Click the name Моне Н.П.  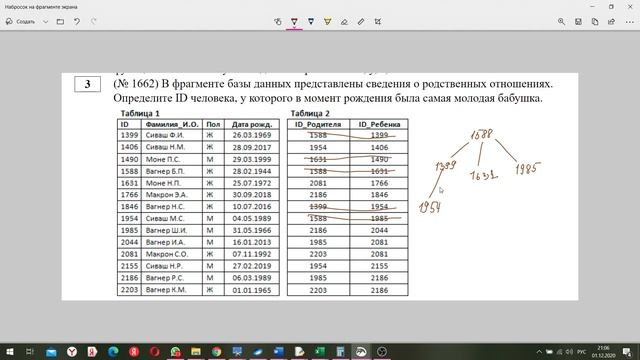(x=163, y=183)
